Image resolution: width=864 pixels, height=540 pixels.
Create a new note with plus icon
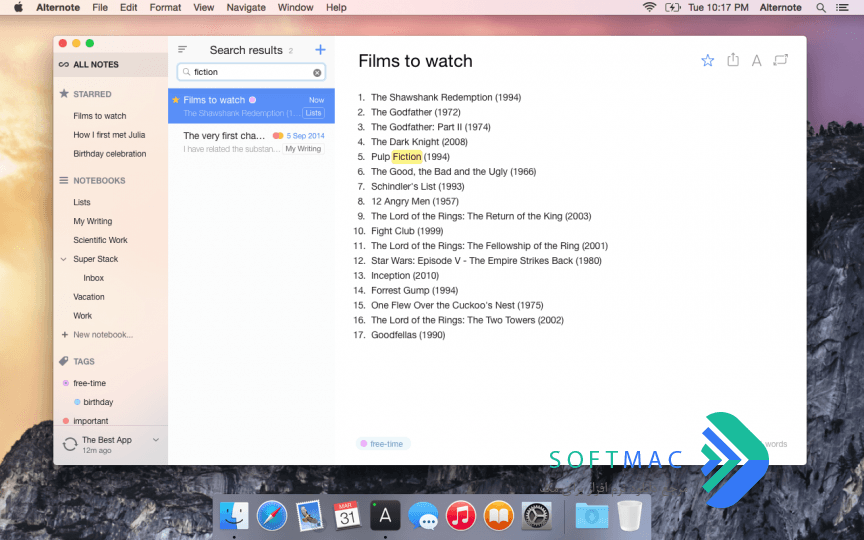(320, 50)
